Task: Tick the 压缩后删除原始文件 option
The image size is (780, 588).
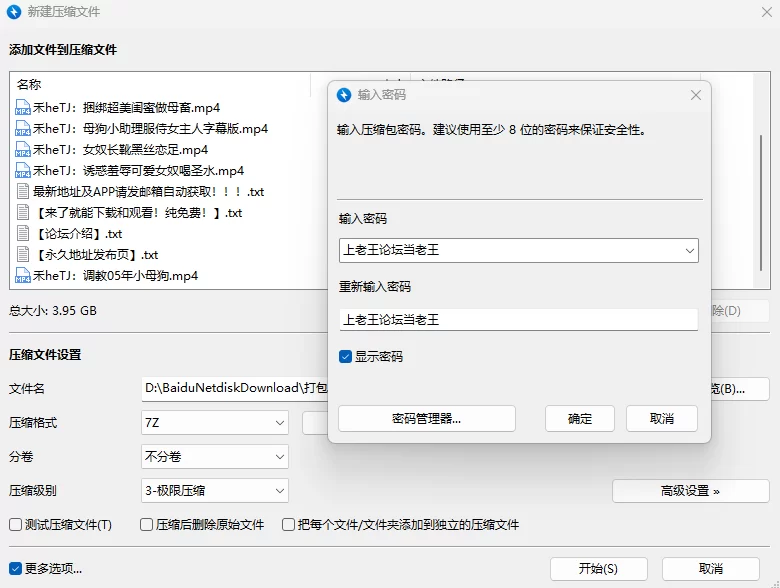Action: [x=146, y=524]
